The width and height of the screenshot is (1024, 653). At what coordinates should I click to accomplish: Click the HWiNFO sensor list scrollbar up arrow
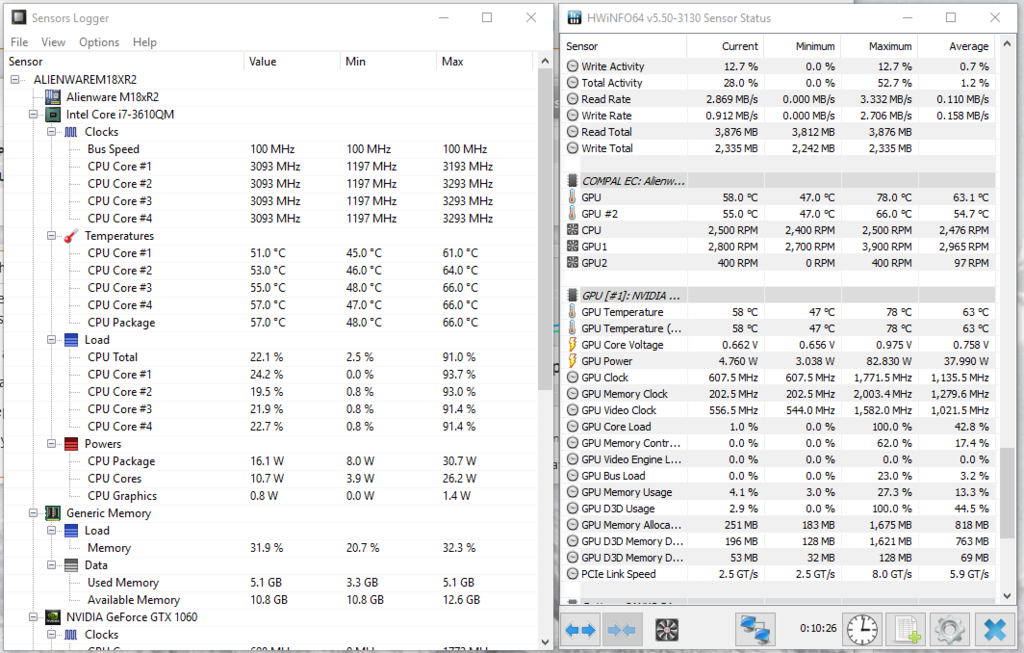[1007, 44]
